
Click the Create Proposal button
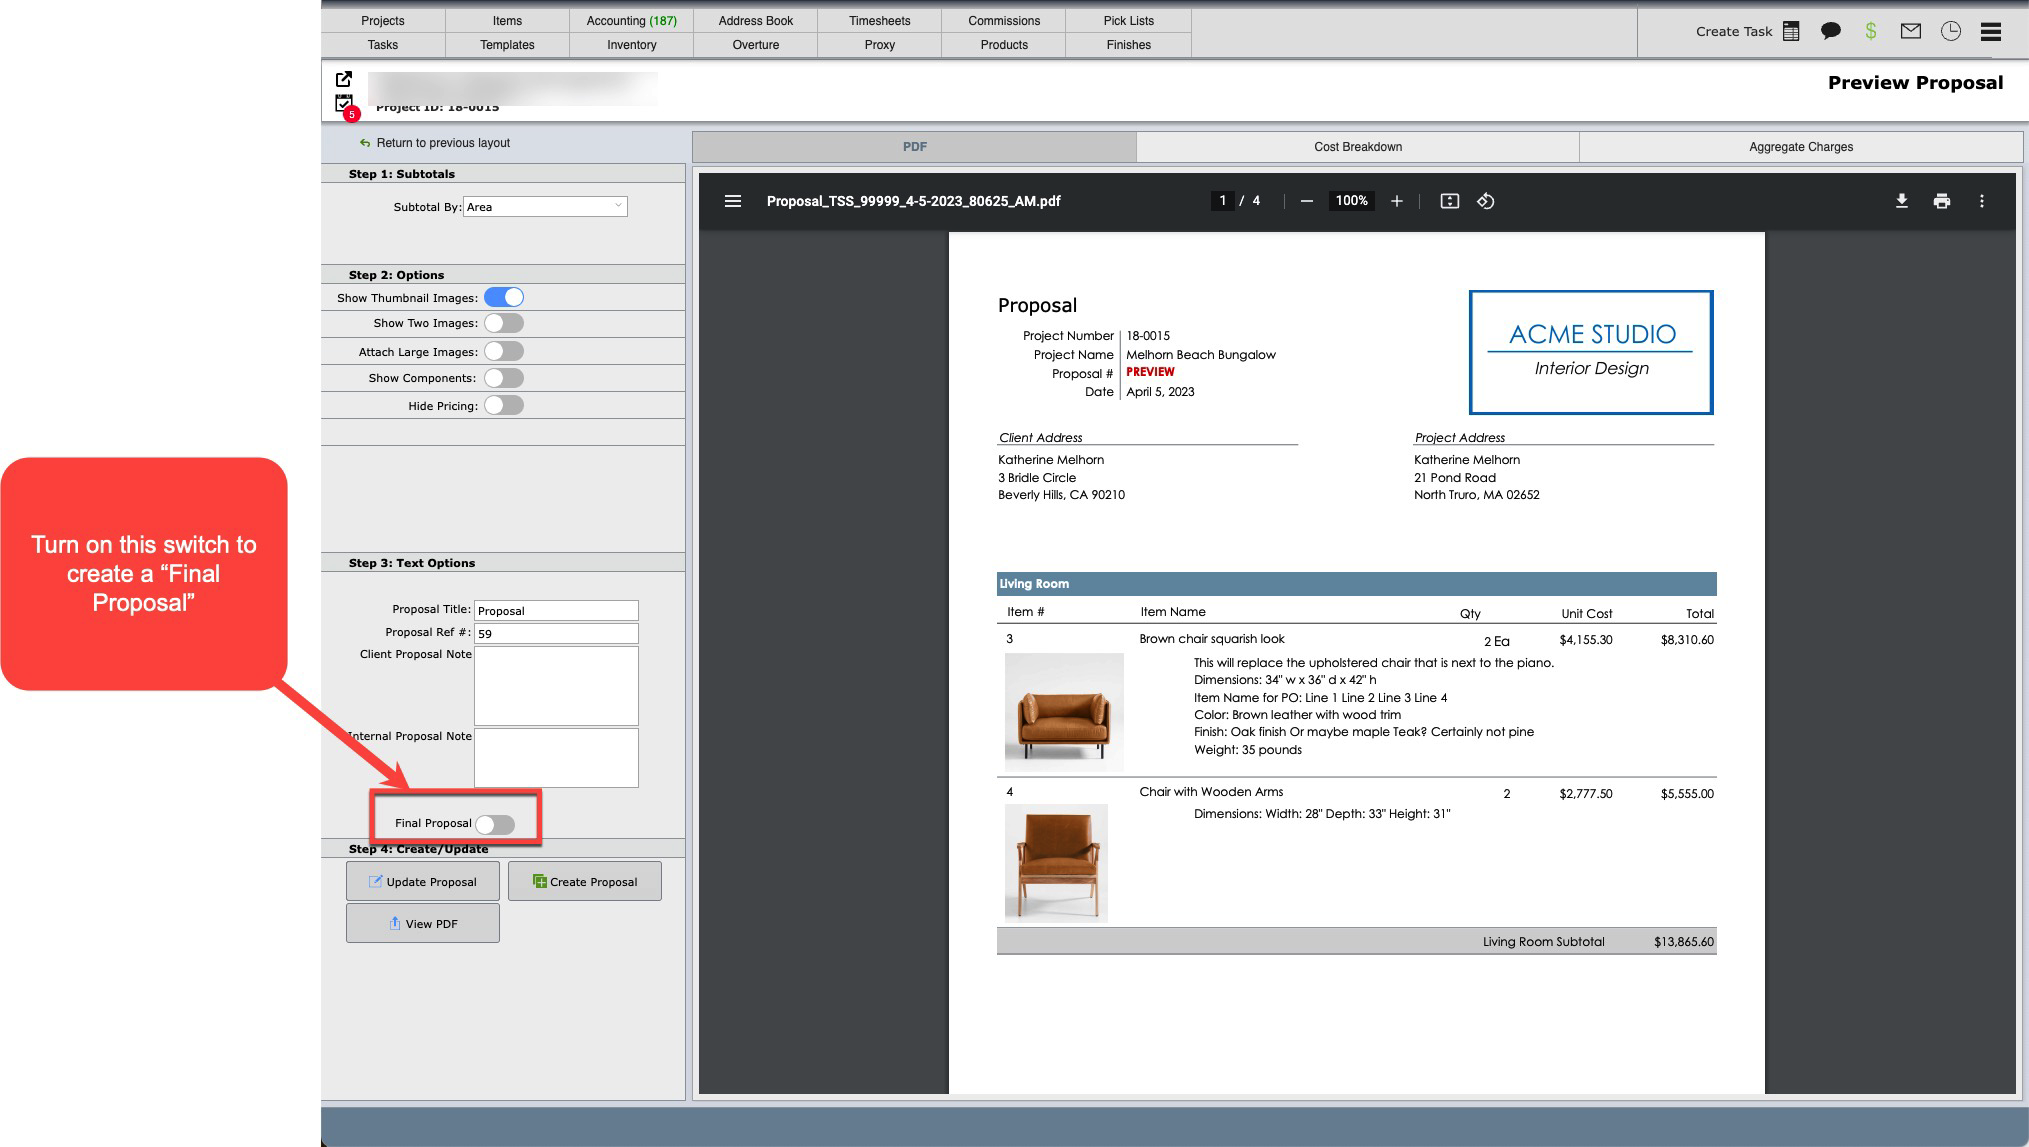click(x=583, y=881)
